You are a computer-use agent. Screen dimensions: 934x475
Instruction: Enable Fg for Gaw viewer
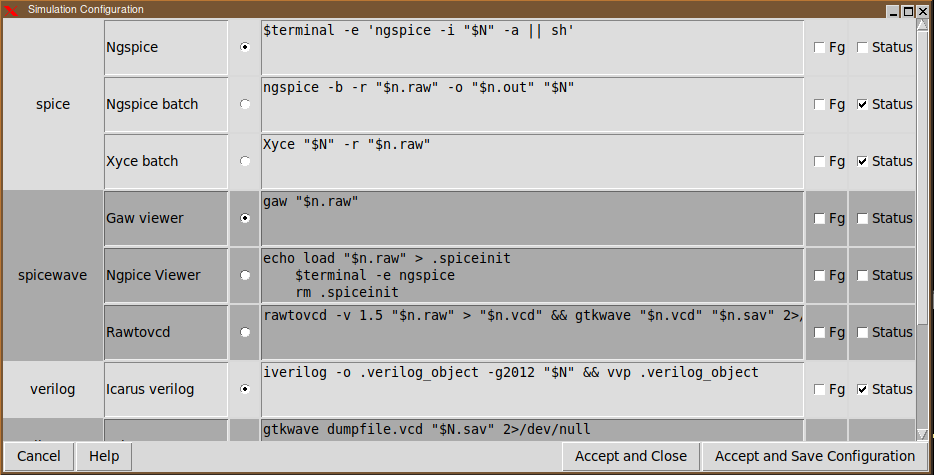pyautogui.click(x=820, y=218)
